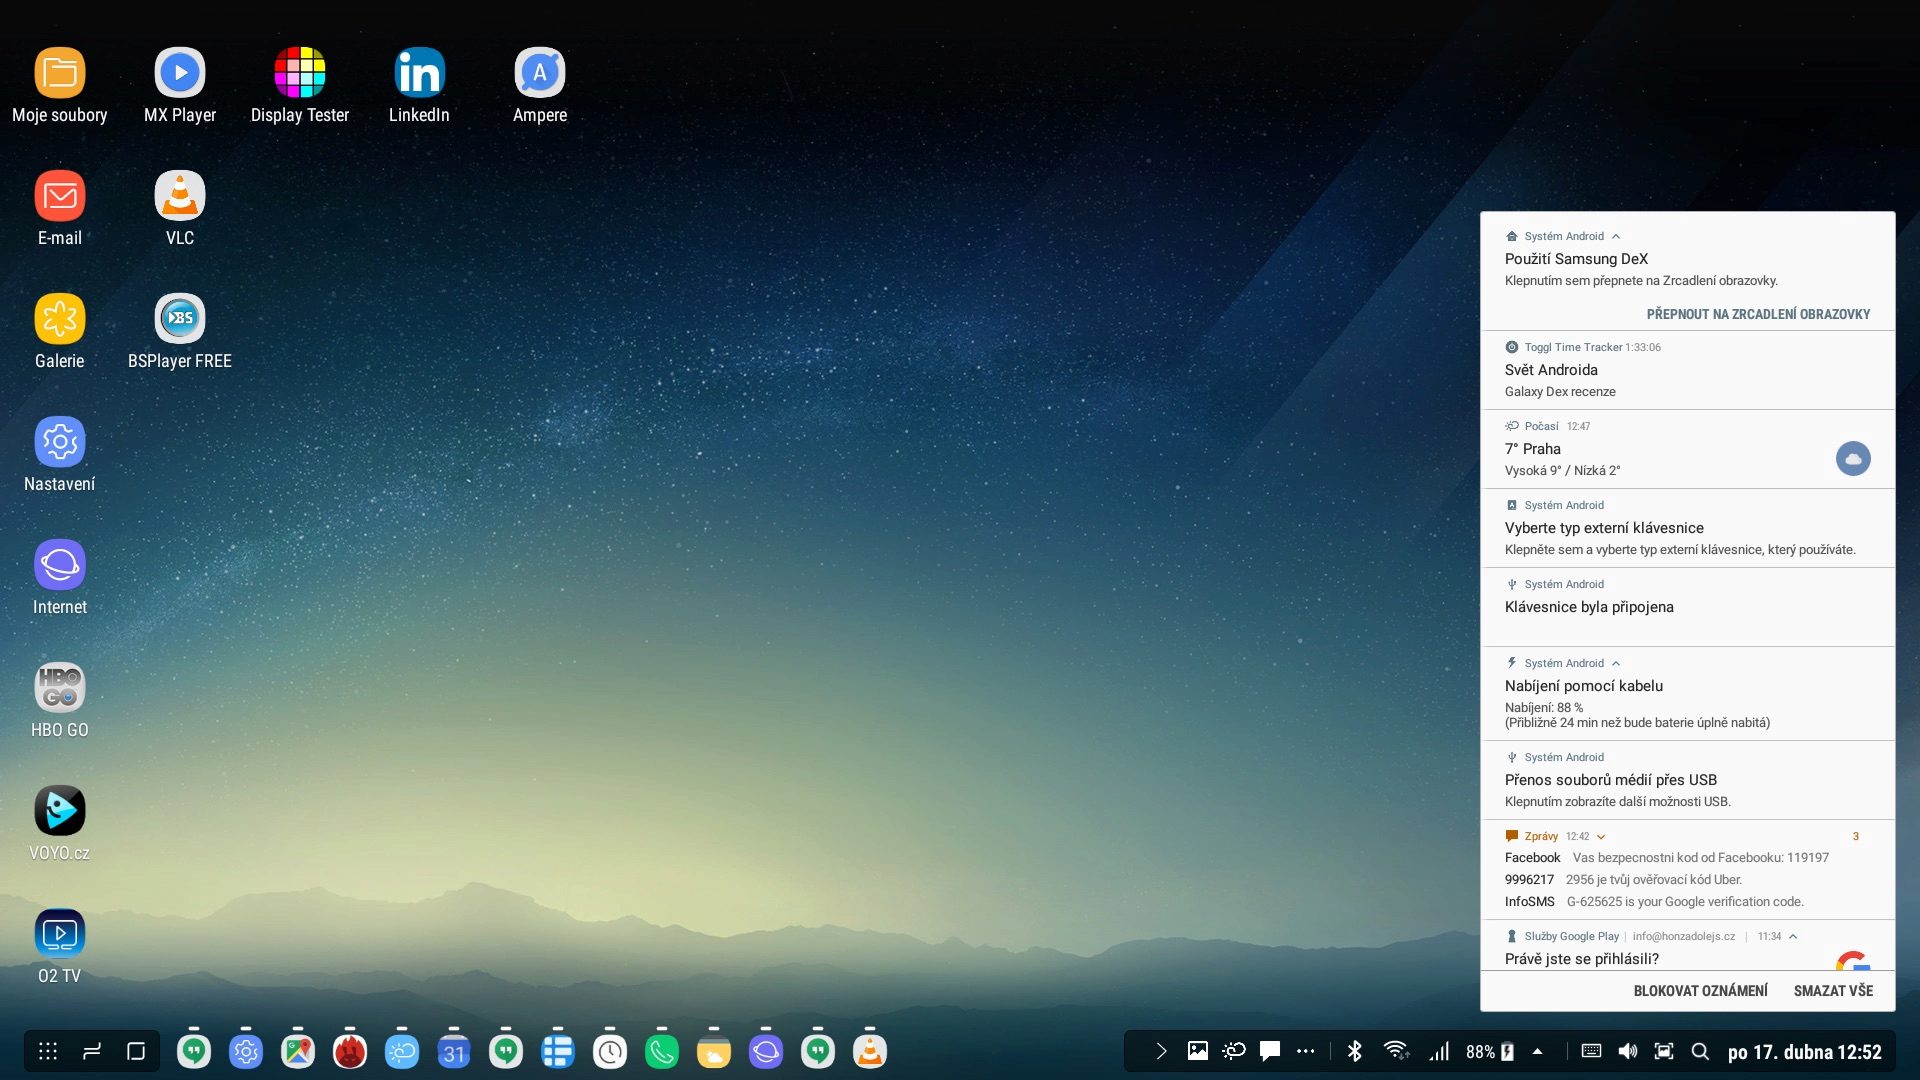Launch the HBO GO app
Viewport: 1920px width, 1080px height.
click(60, 688)
